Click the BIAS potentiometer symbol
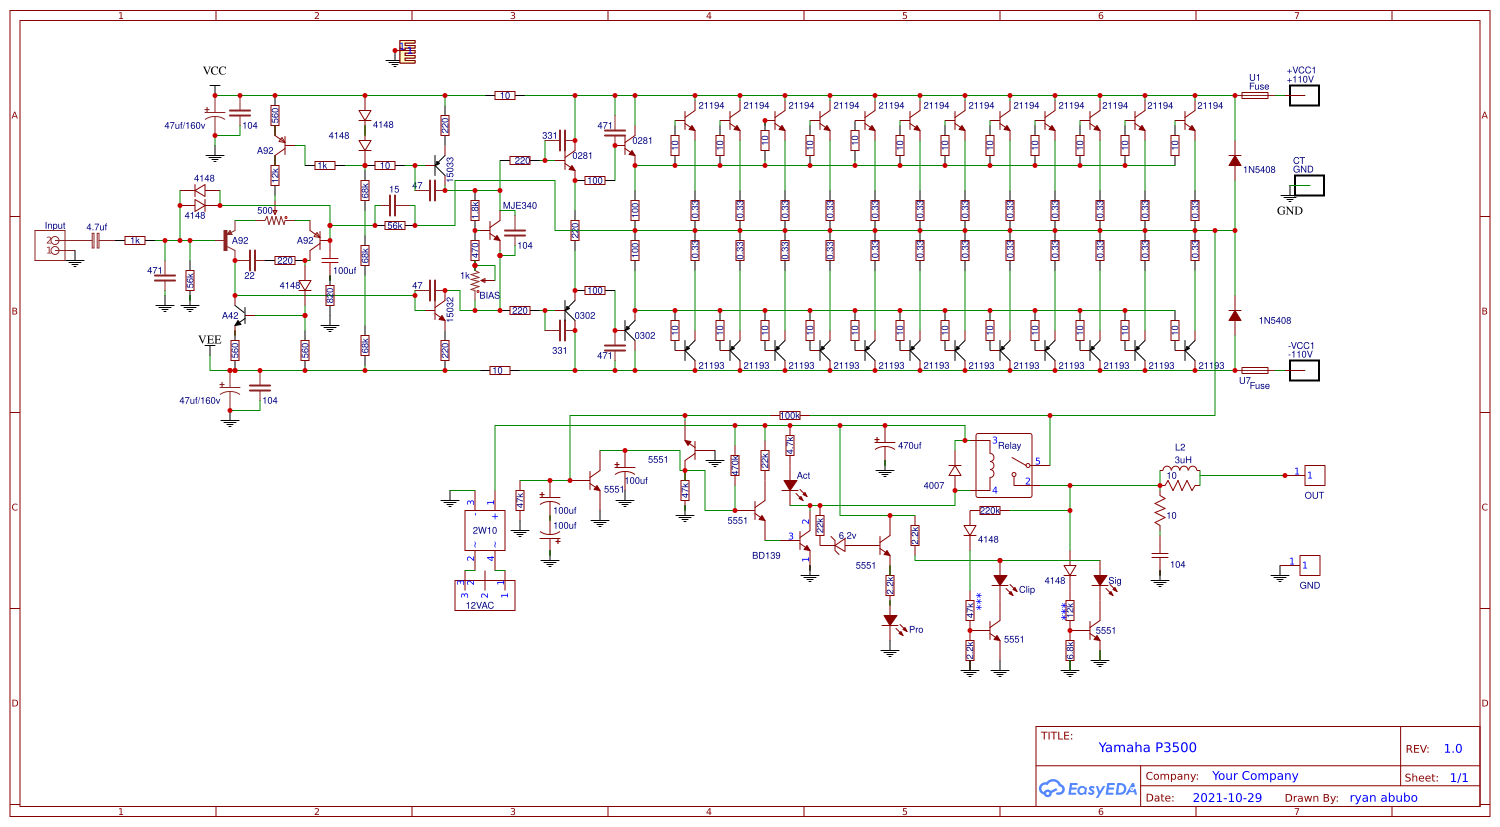The width and height of the screenshot is (1500, 827). pyautogui.click(x=476, y=281)
